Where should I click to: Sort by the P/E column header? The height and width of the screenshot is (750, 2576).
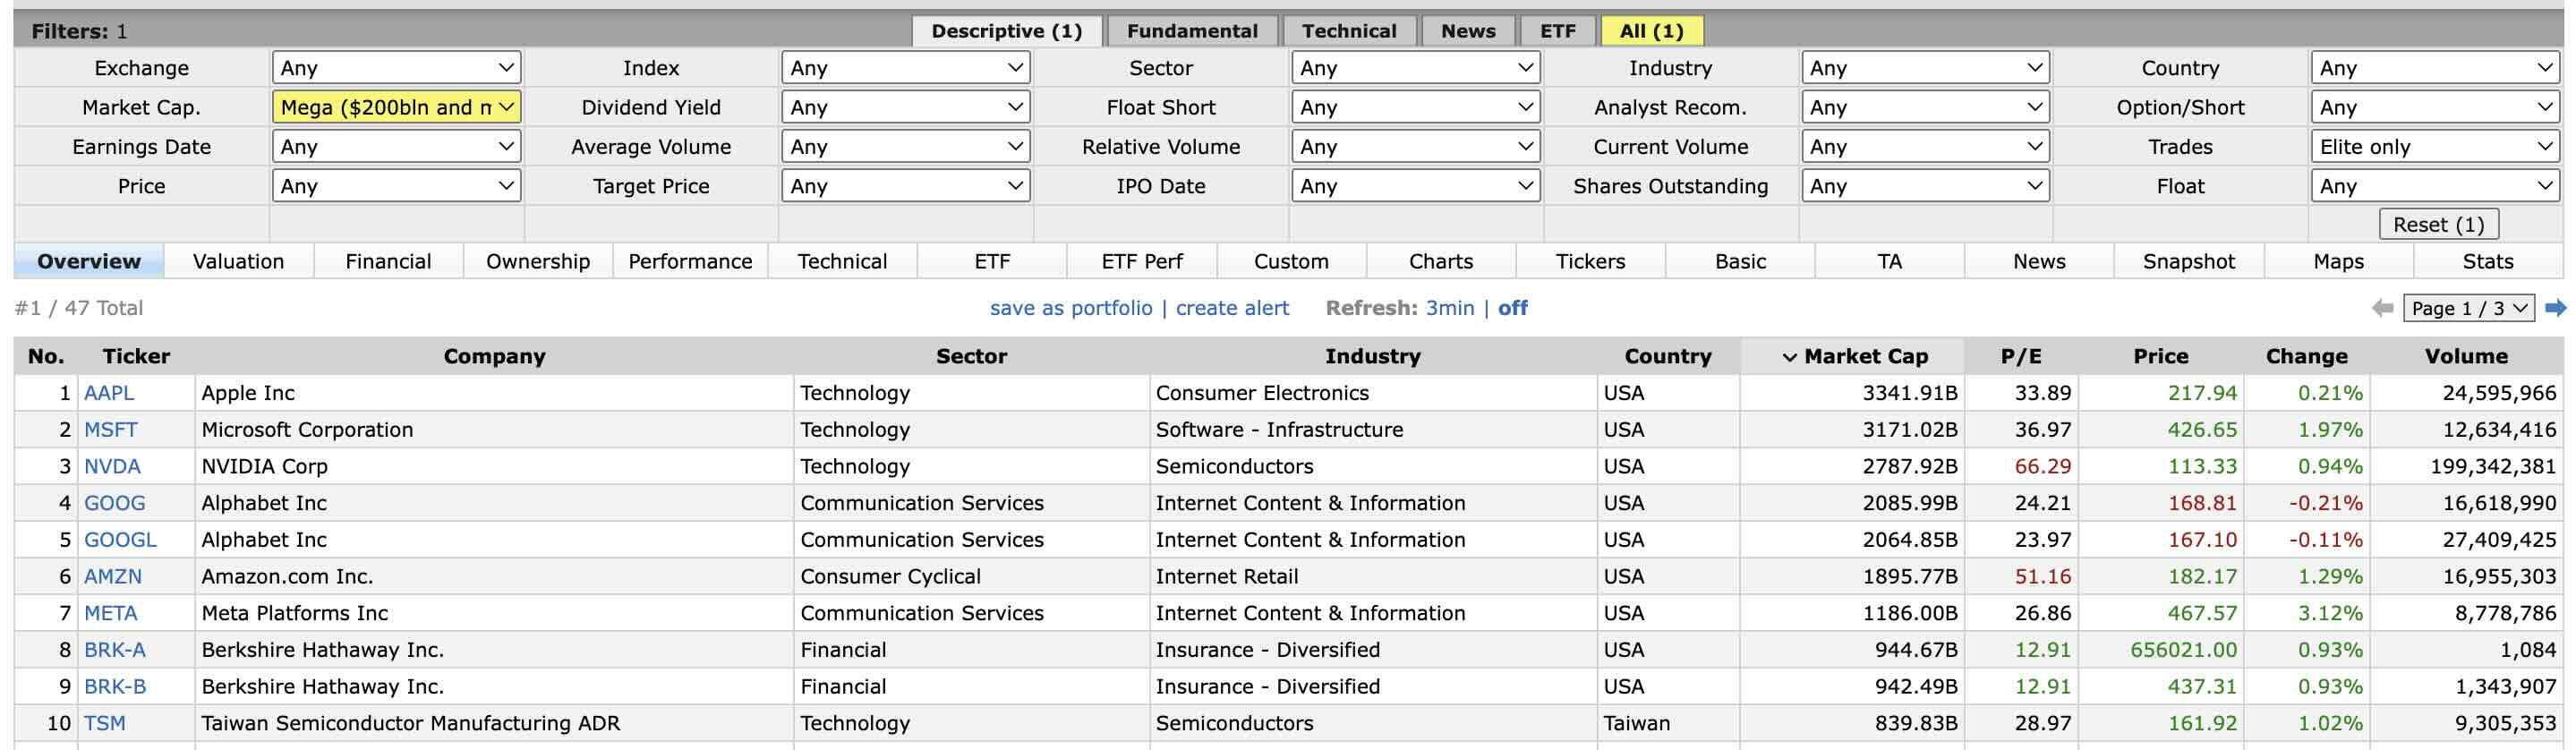pos(2021,356)
